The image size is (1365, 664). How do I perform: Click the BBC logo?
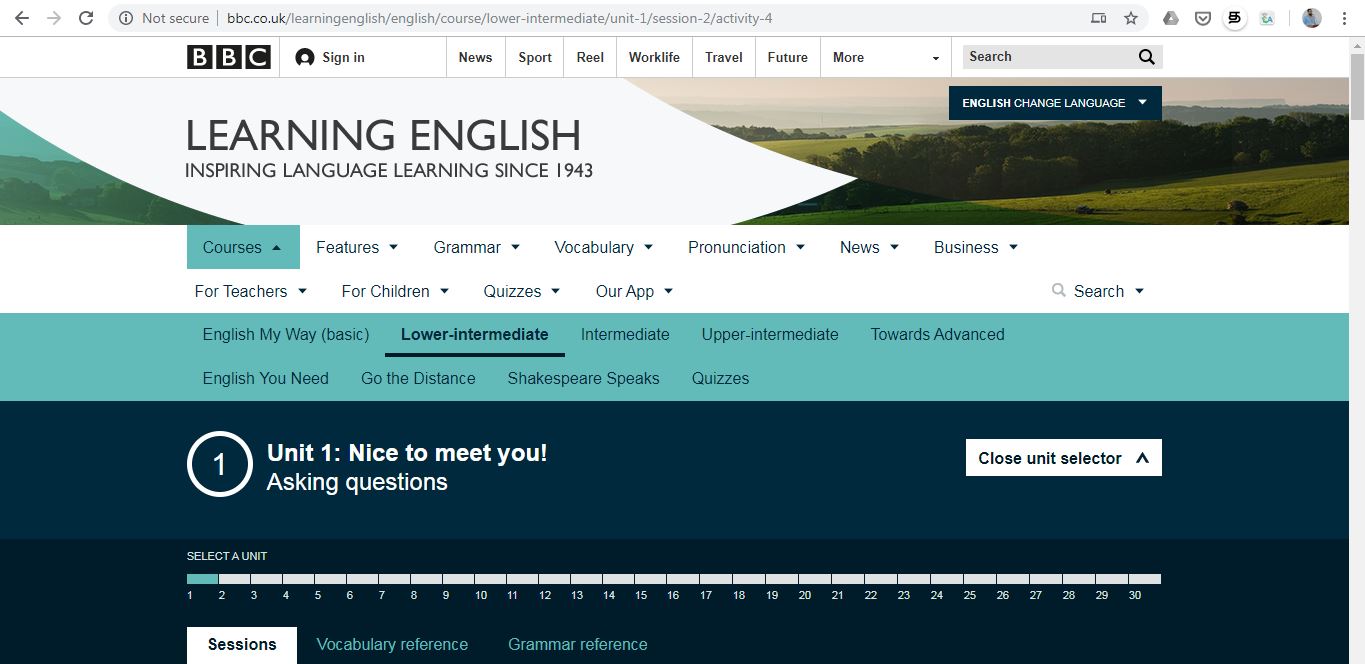229,57
